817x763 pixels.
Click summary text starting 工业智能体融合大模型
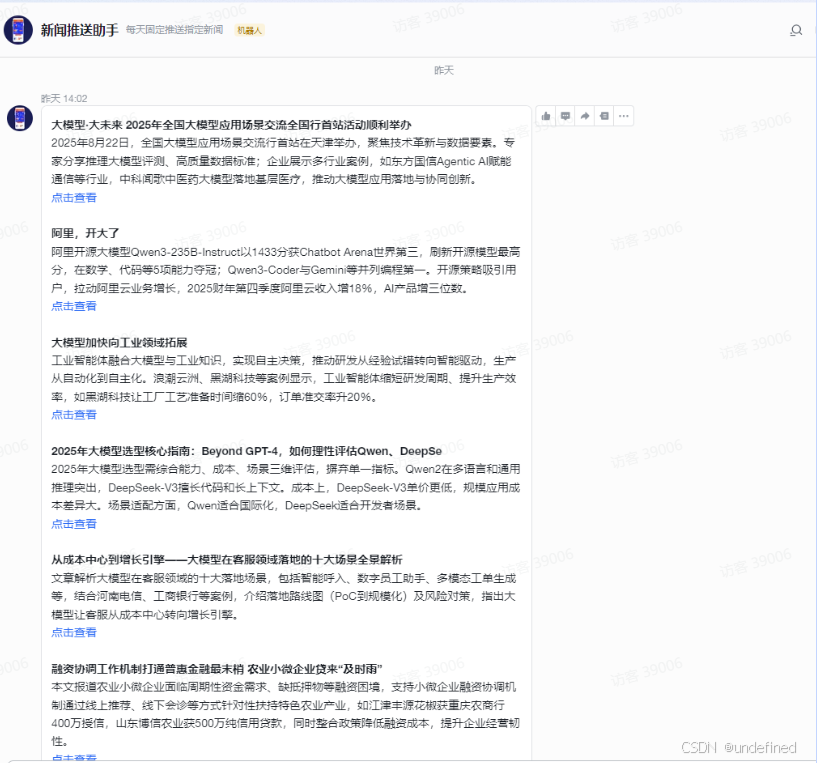(x=284, y=379)
